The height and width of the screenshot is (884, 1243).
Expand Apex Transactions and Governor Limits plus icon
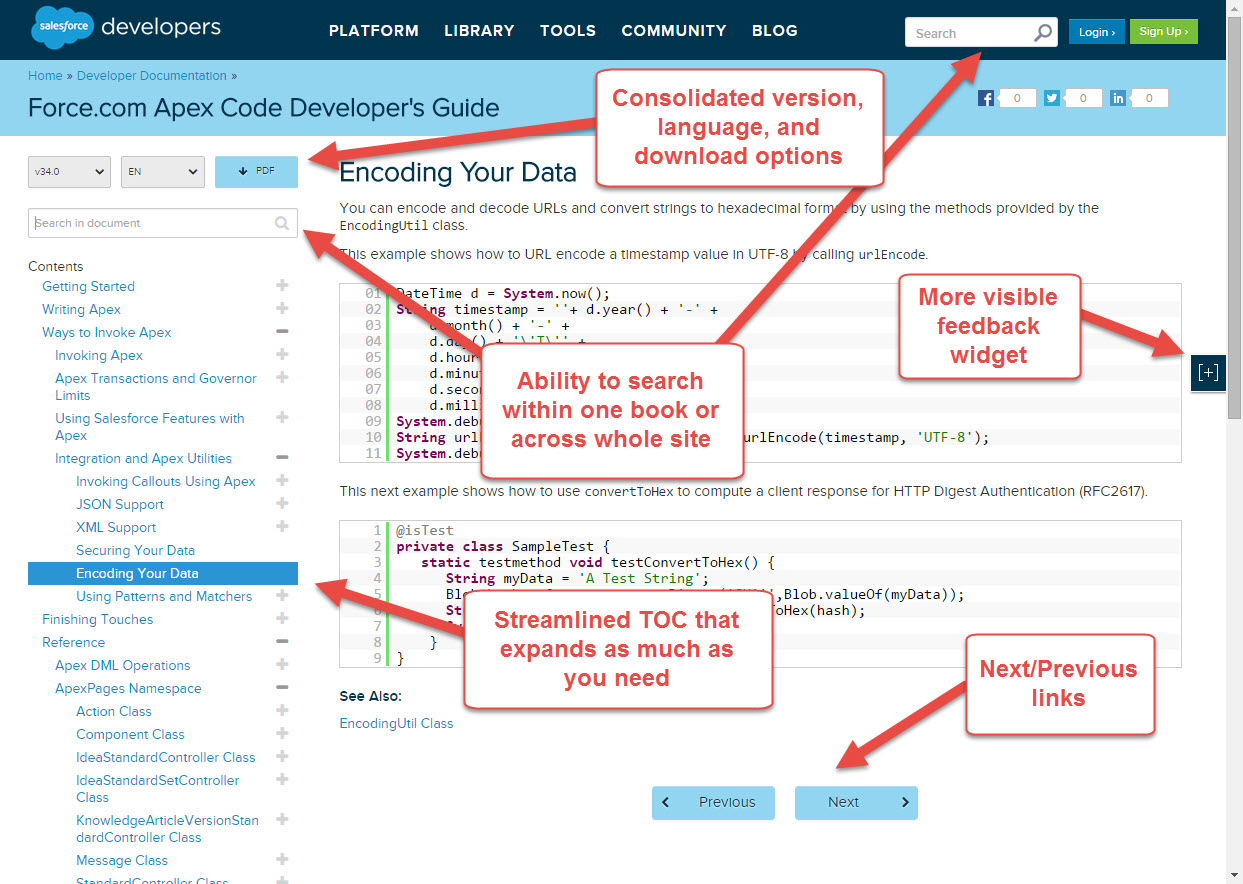click(x=282, y=378)
